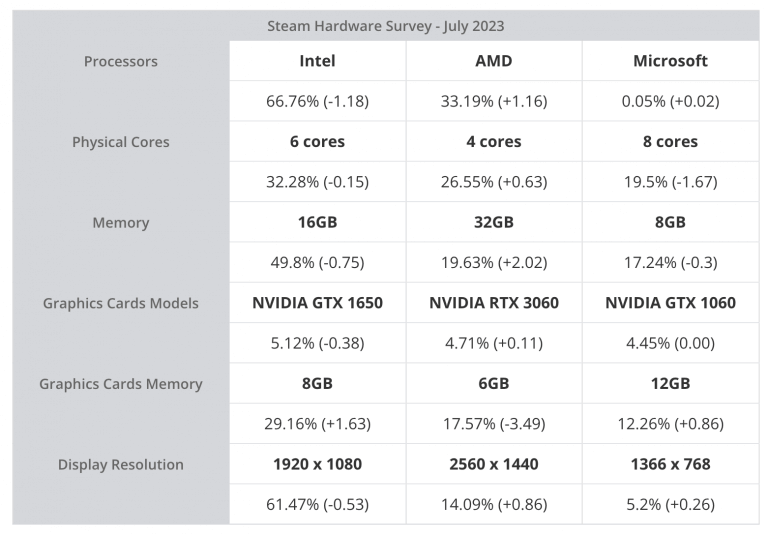Select the Display Resolution row label

pyautogui.click(x=121, y=464)
